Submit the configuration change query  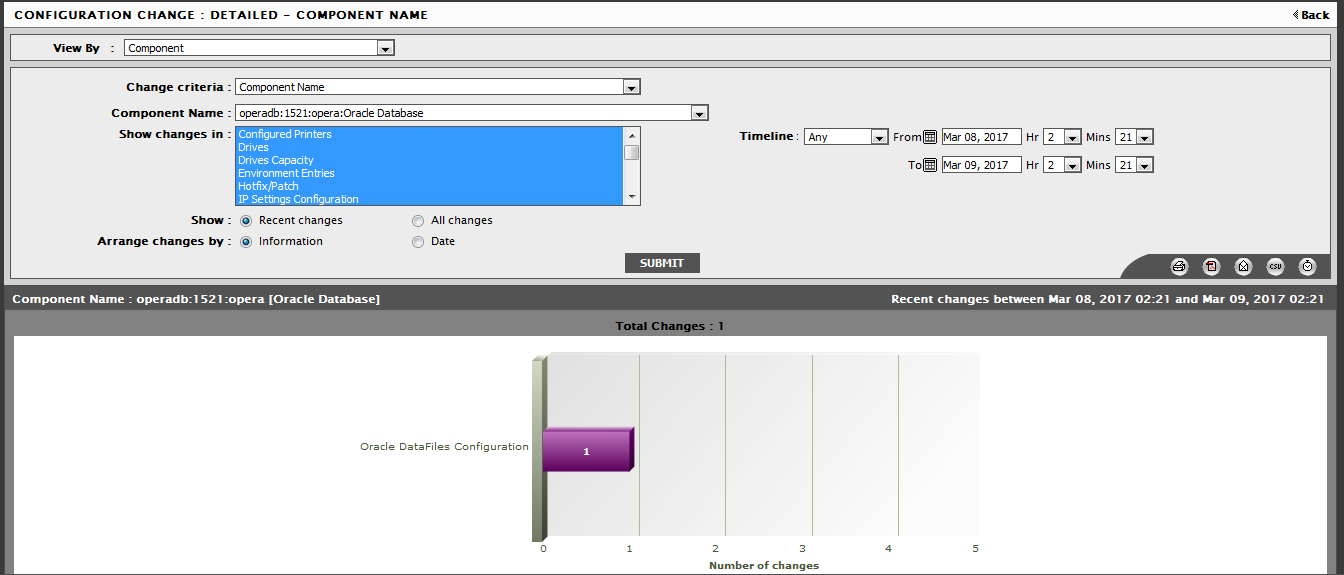(x=662, y=263)
